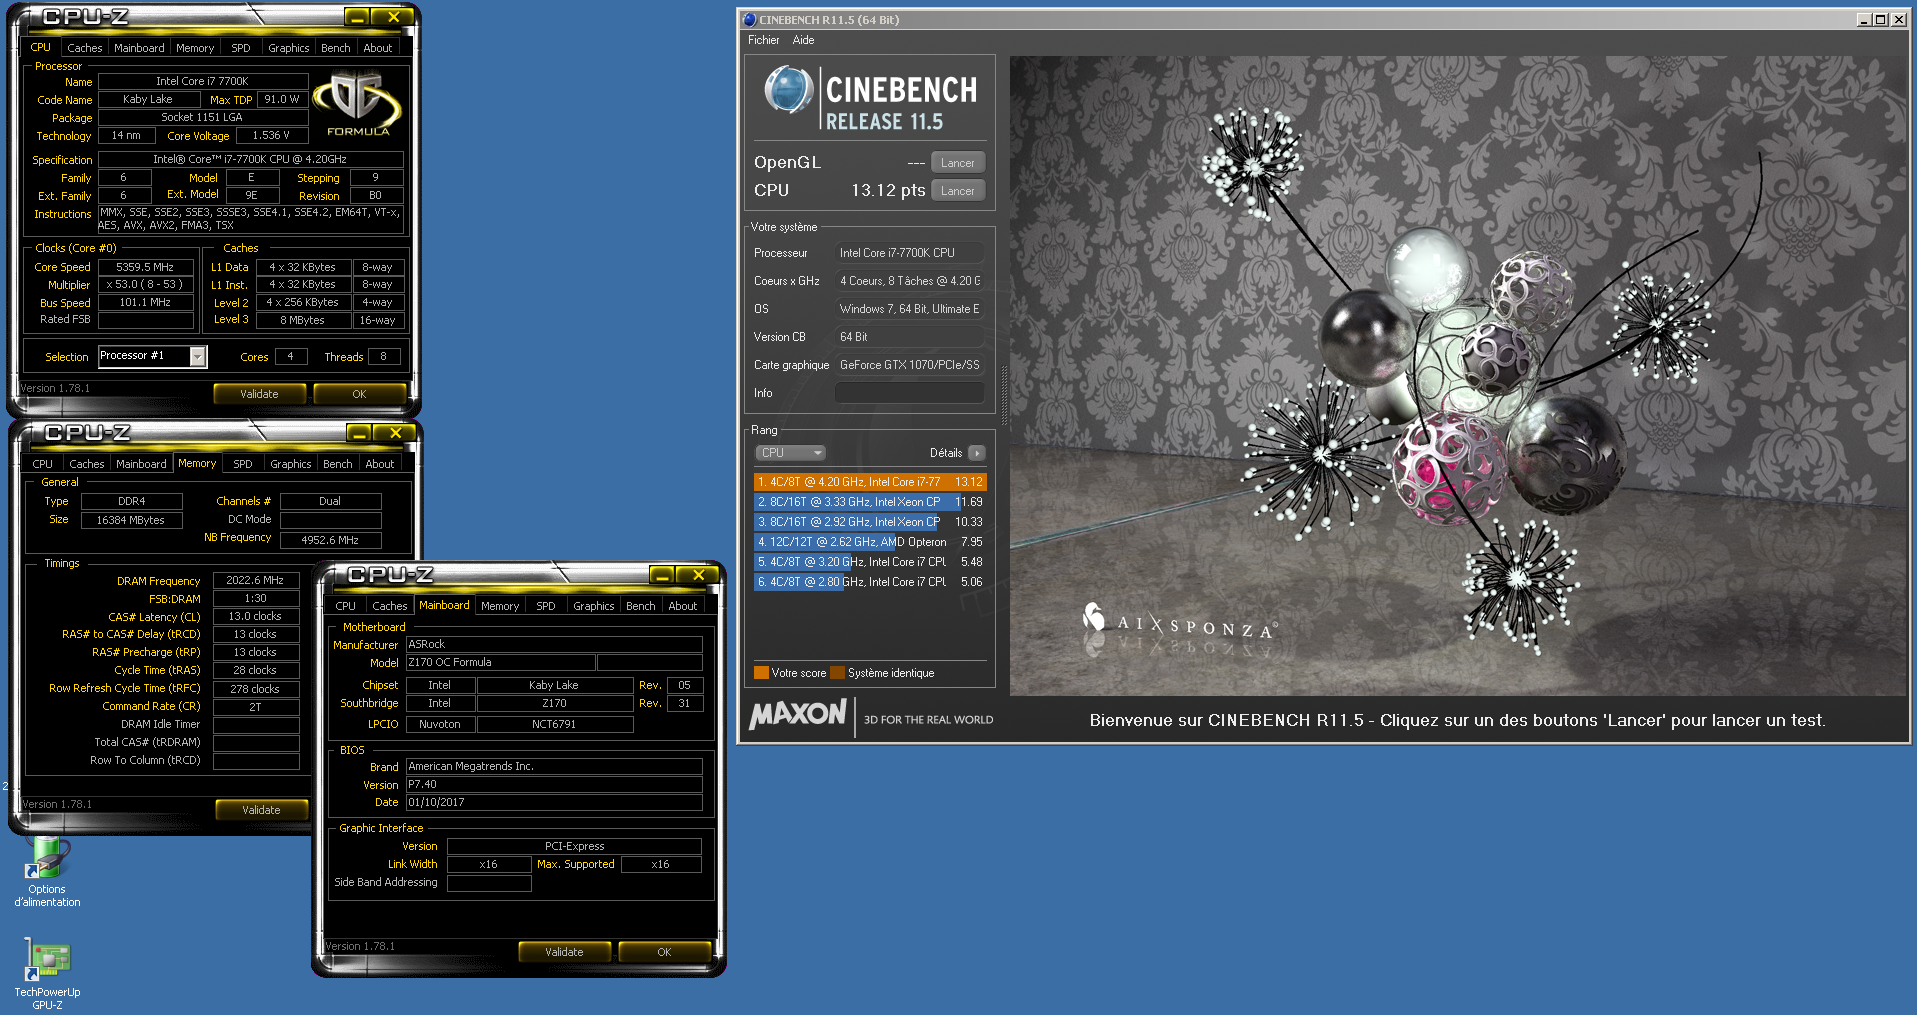Viewport: 1917px width, 1015px height.
Task: Click the rendered spheres scene image
Action: click(x=1458, y=376)
